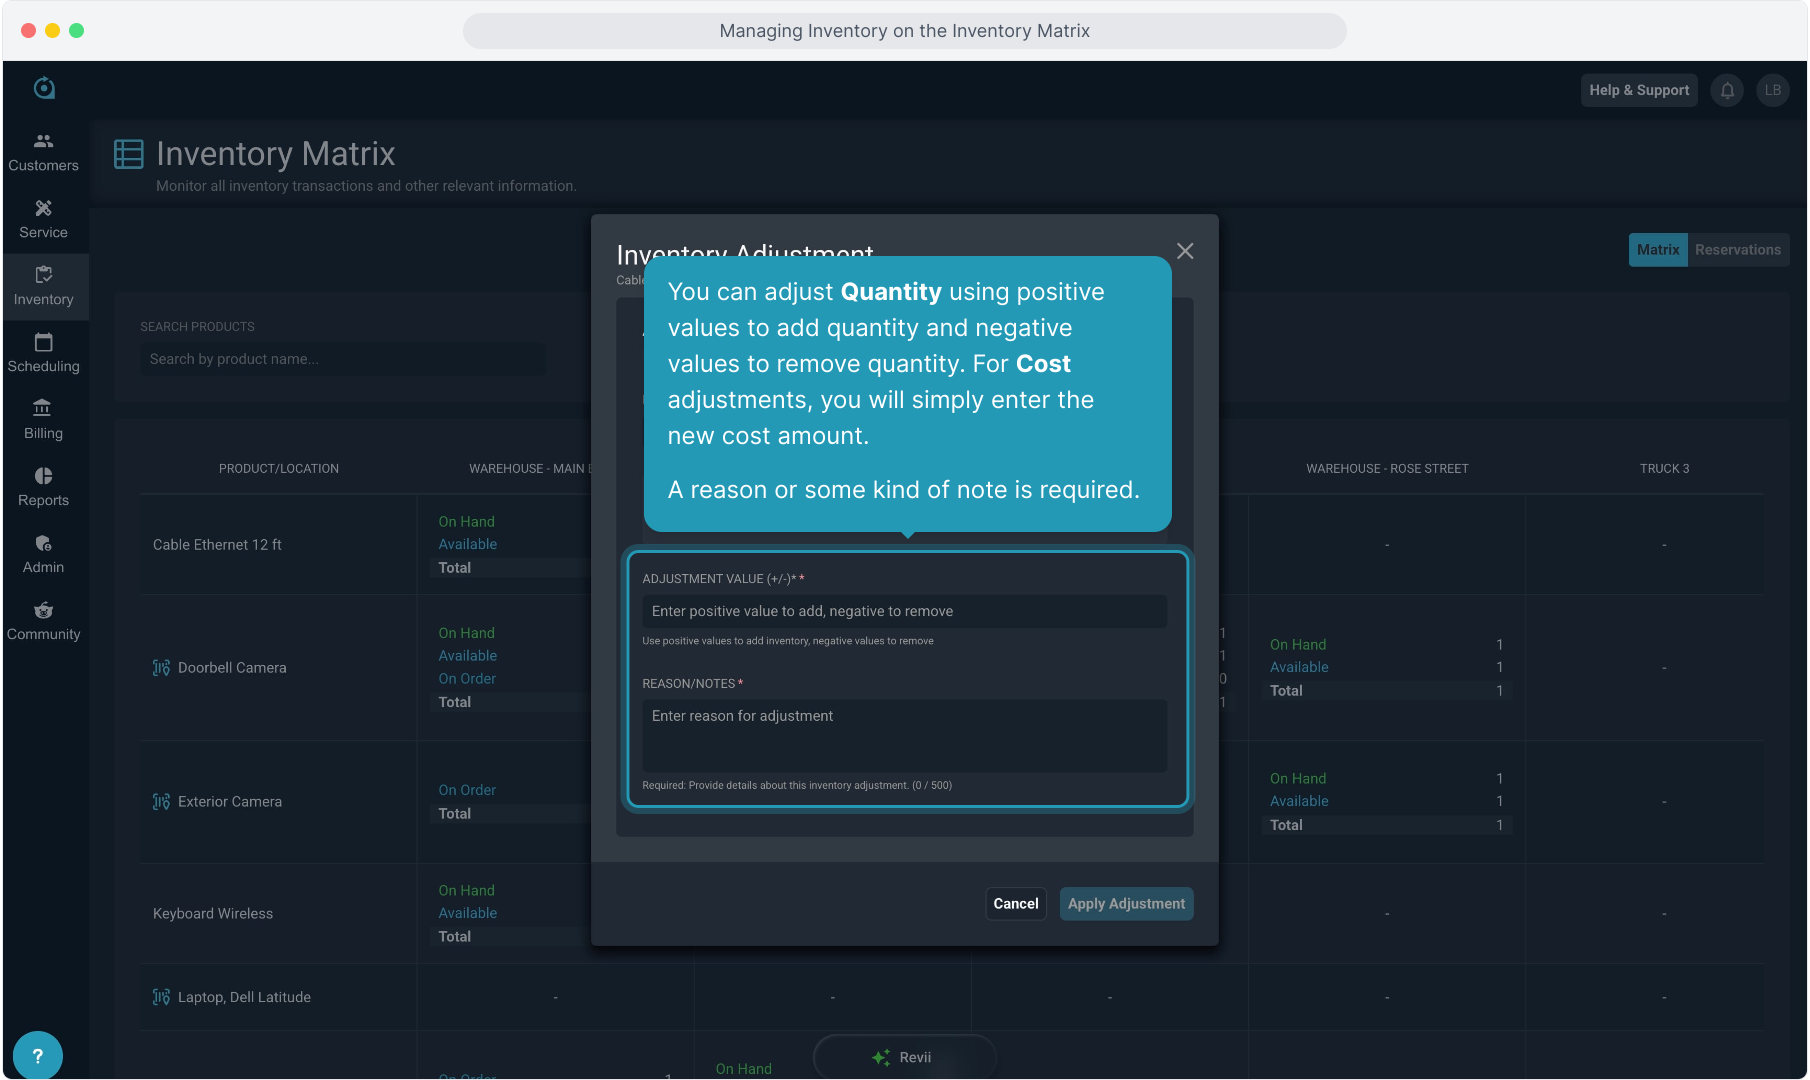The height and width of the screenshot is (1080, 1810).
Task: Open the Community section icon
Action: [x=43, y=610]
